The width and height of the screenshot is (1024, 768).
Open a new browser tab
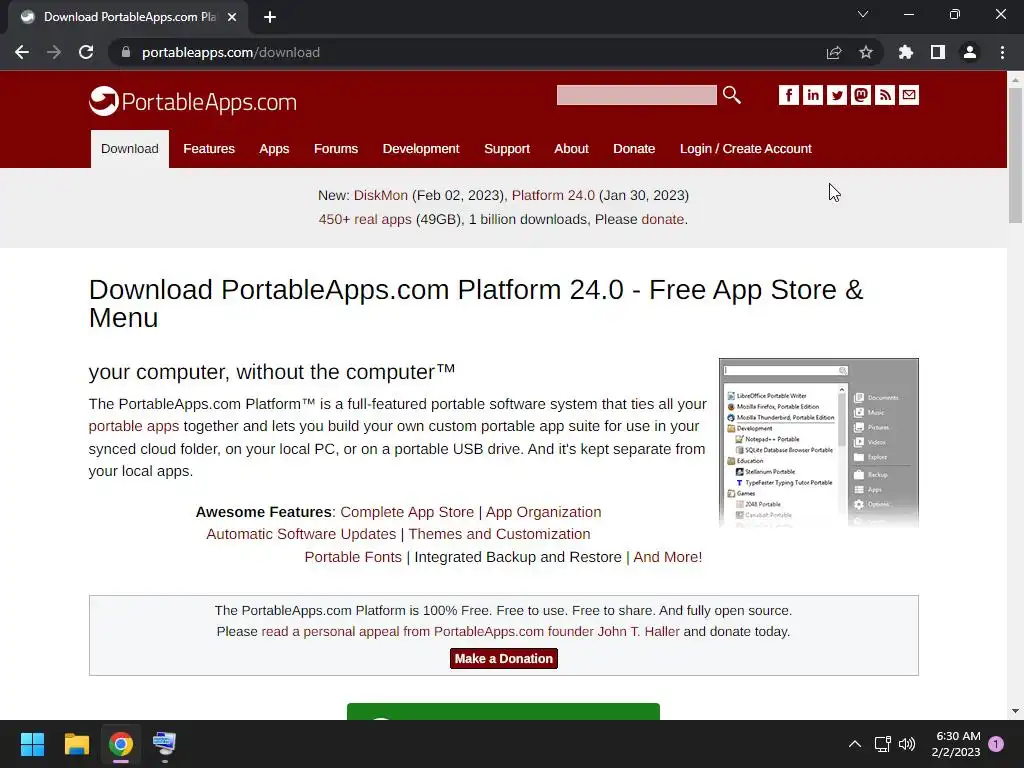(270, 17)
